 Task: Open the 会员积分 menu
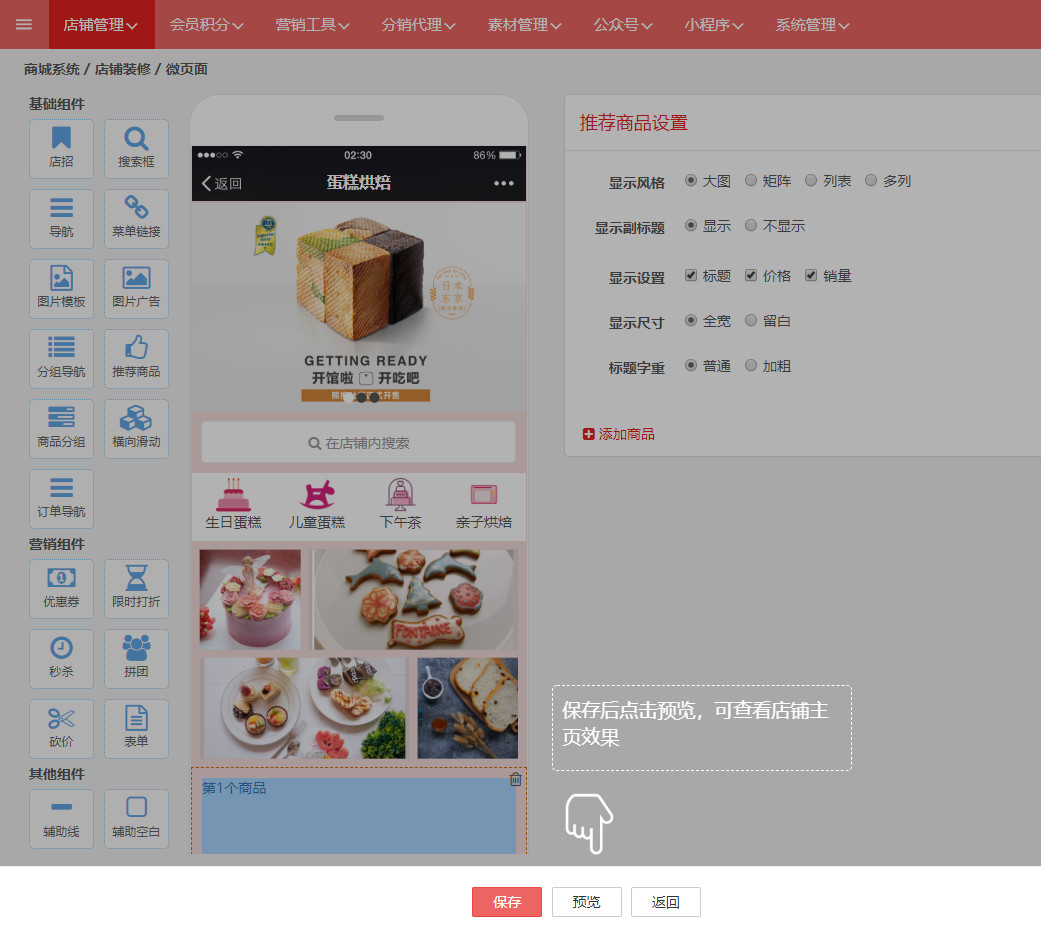(x=206, y=25)
